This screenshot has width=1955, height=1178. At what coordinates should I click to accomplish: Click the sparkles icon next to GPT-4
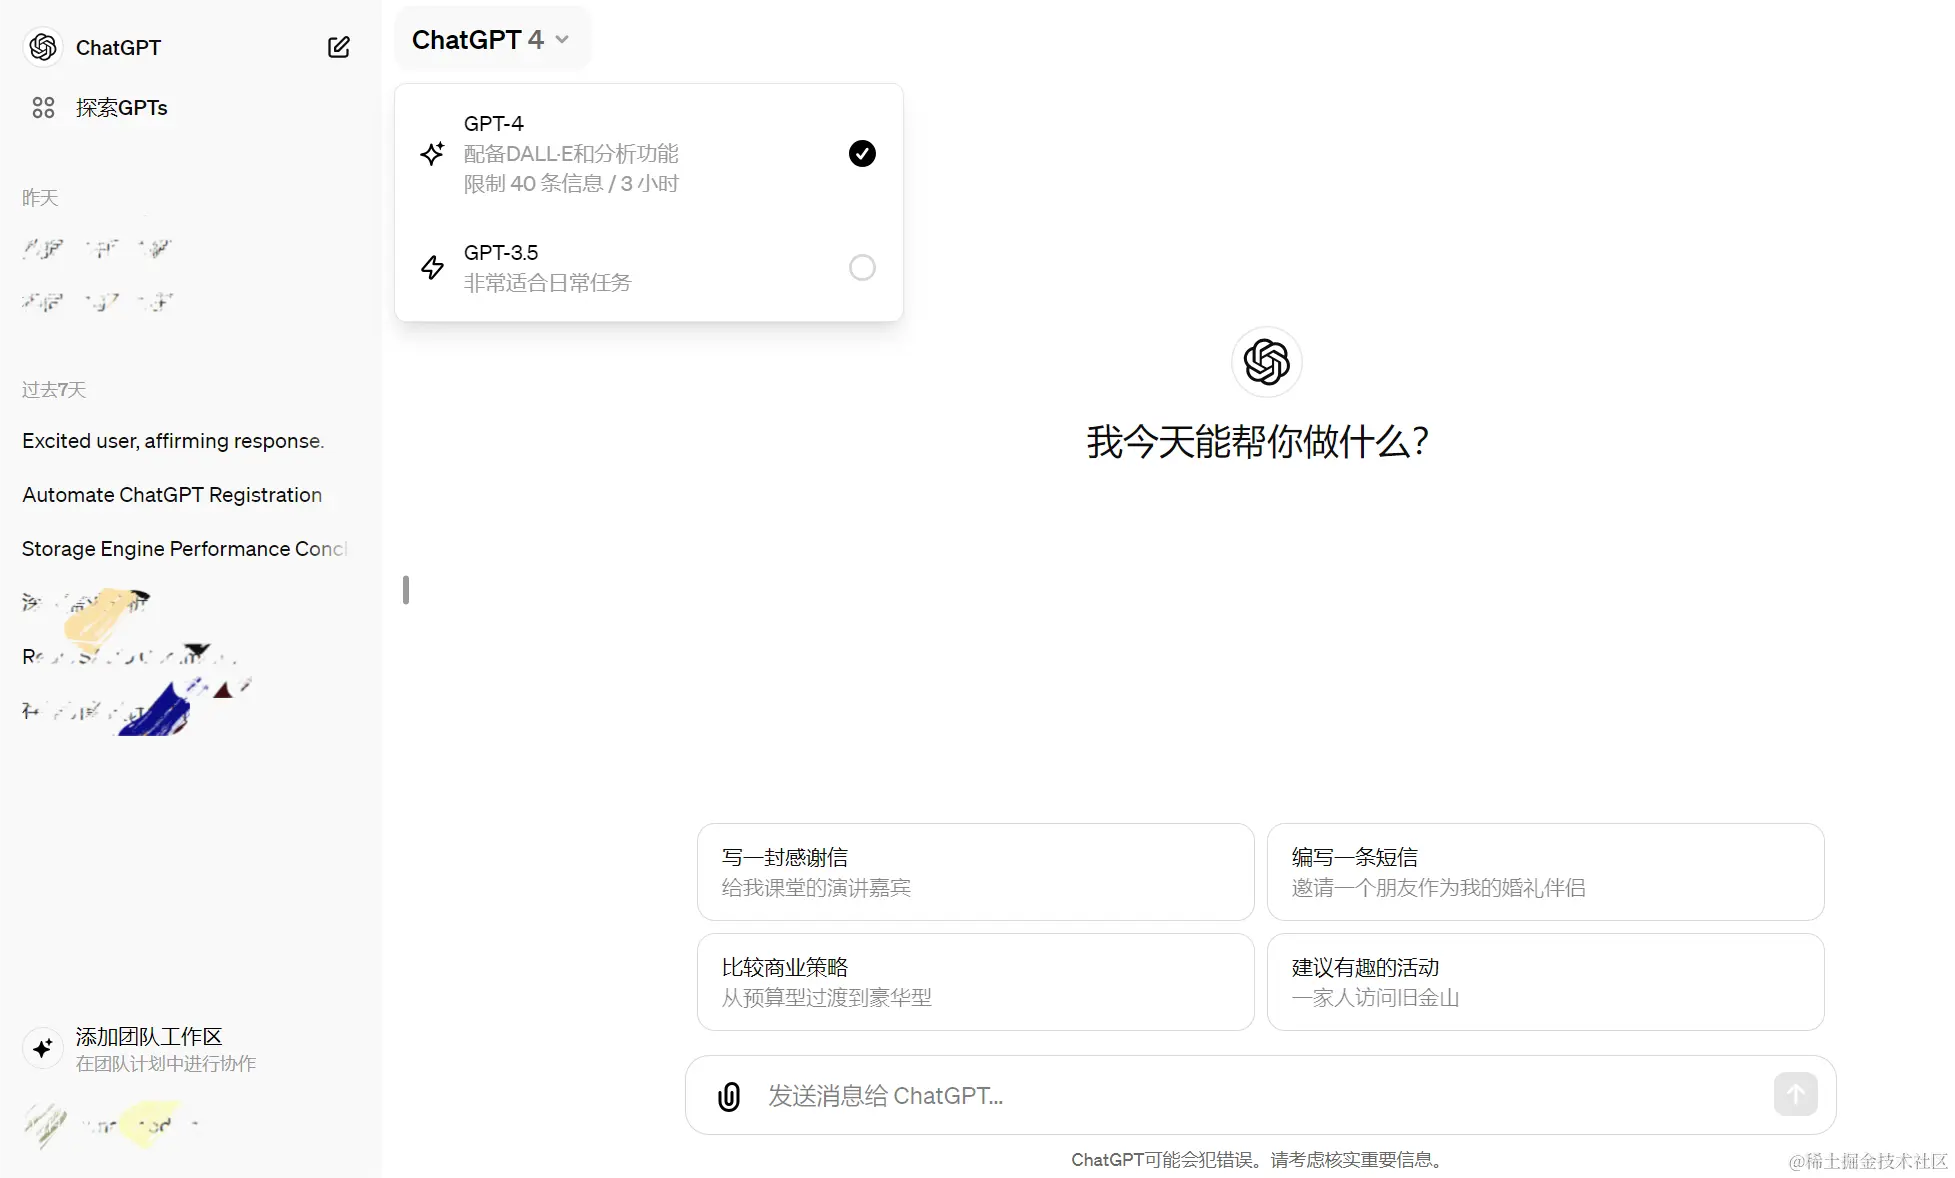pyautogui.click(x=432, y=153)
